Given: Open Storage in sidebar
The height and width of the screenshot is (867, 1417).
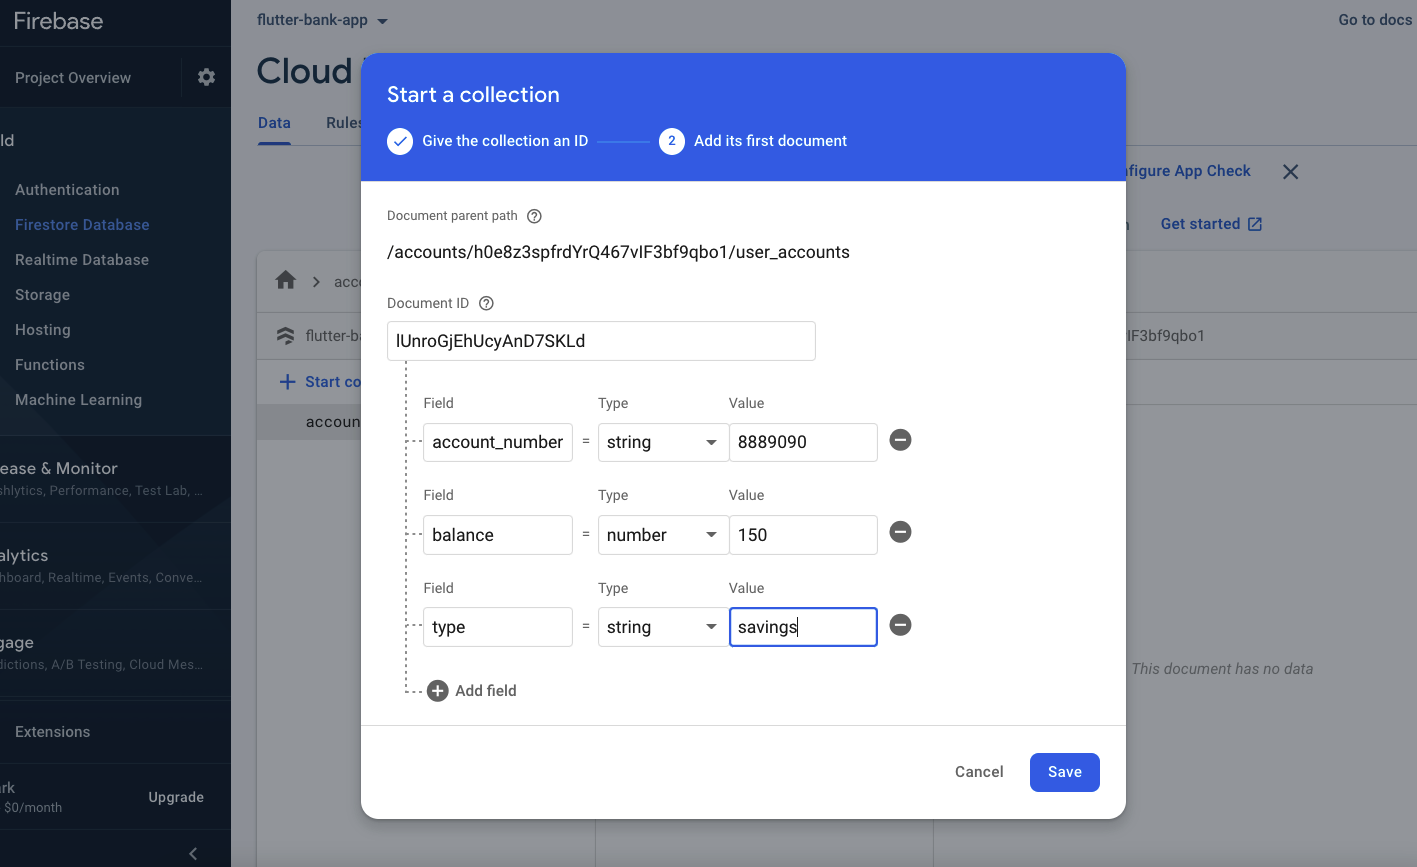Looking at the screenshot, I should (x=42, y=295).
